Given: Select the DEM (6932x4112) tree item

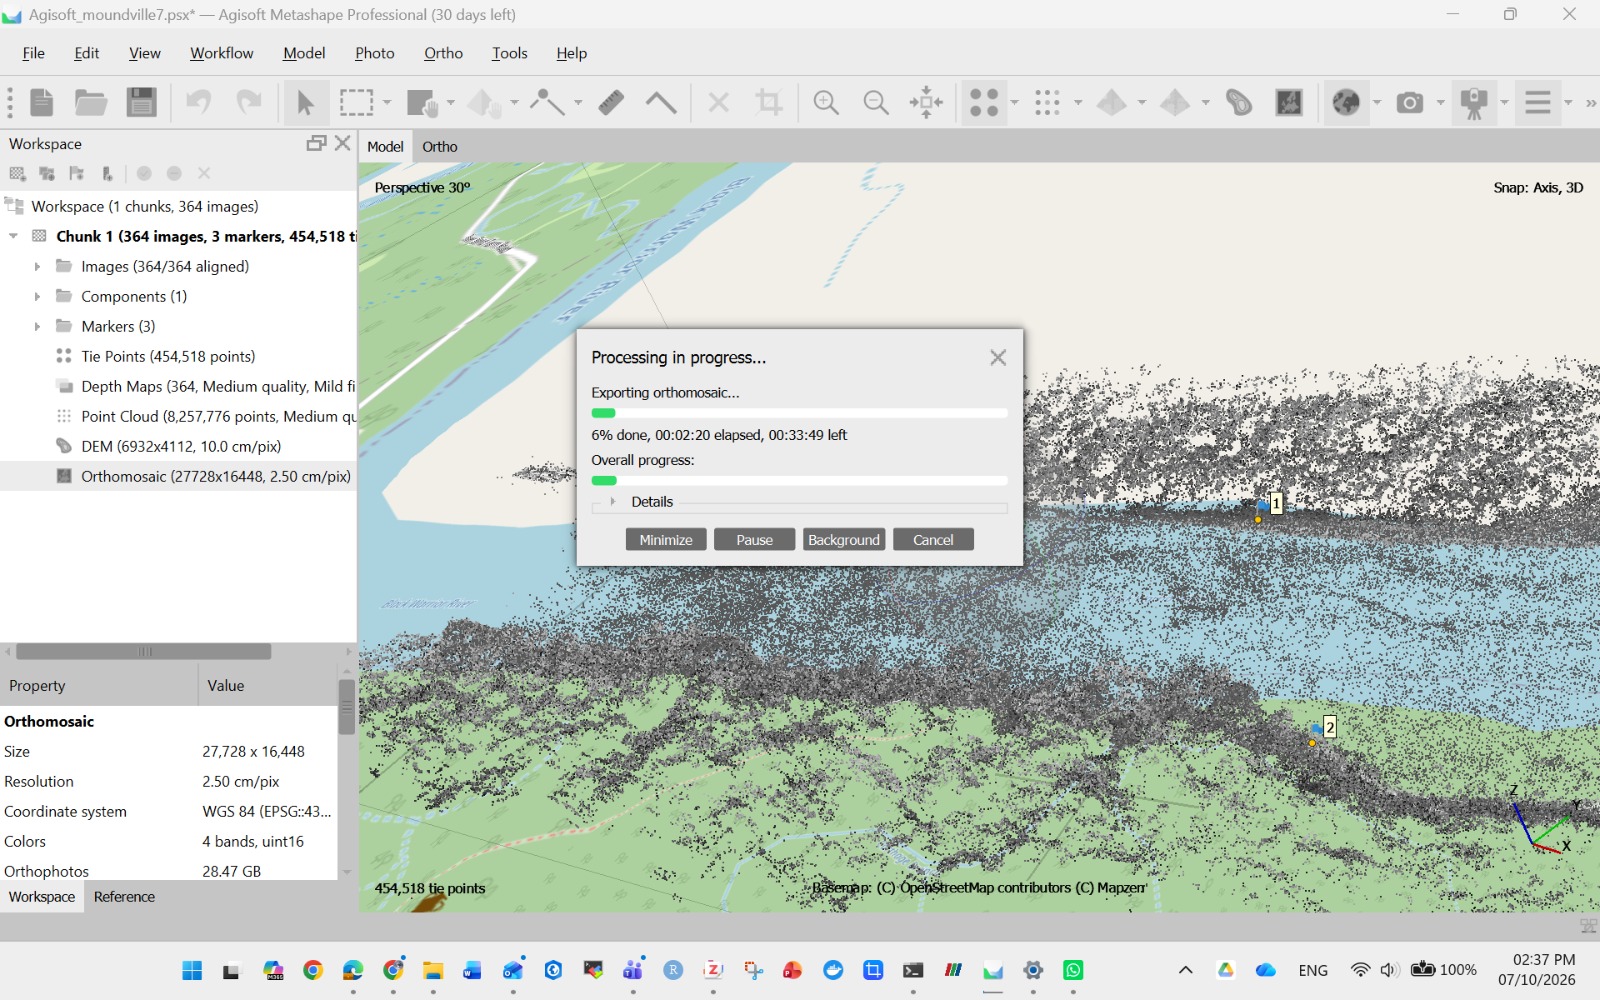Looking at the screenshot, I should coord(180,447).
